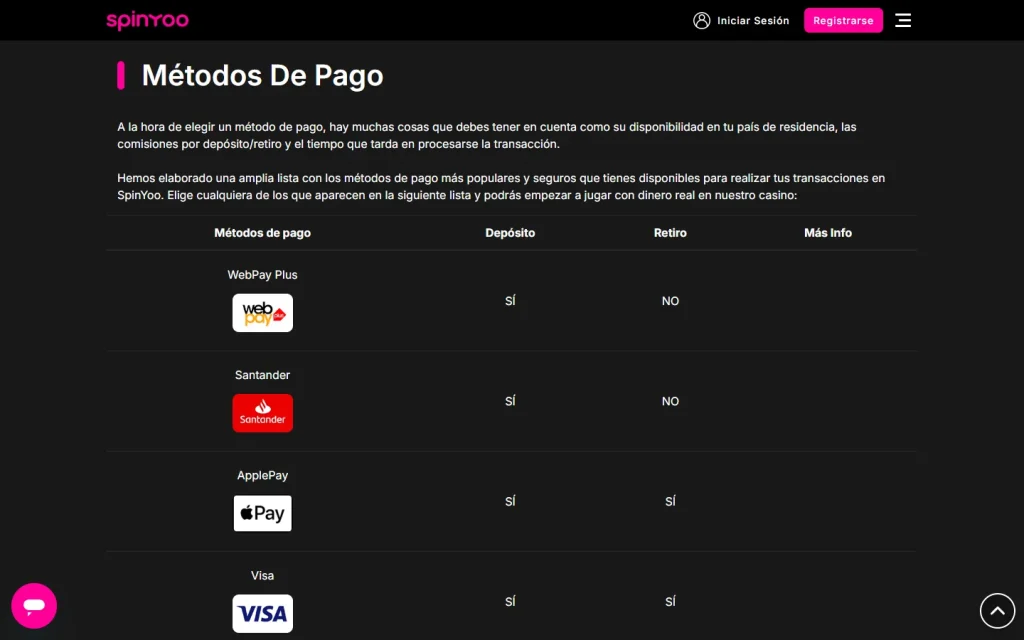1024x640 pixels.
Task: Open the Iniciar Sesión link
Action: tap(753, 20)
